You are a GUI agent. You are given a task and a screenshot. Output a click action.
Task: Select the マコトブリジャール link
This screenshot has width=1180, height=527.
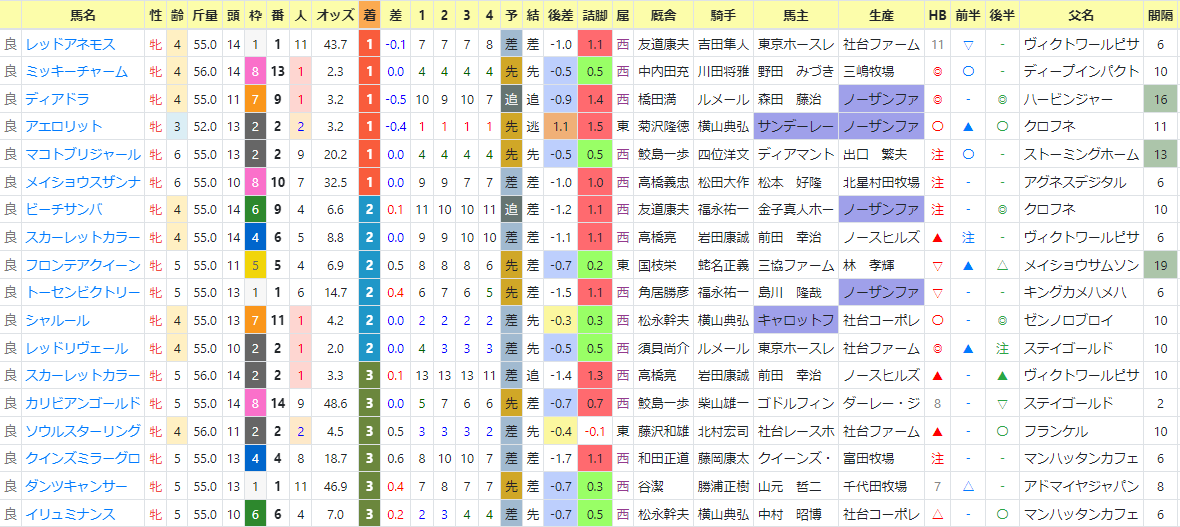click(x=82, y=154)
